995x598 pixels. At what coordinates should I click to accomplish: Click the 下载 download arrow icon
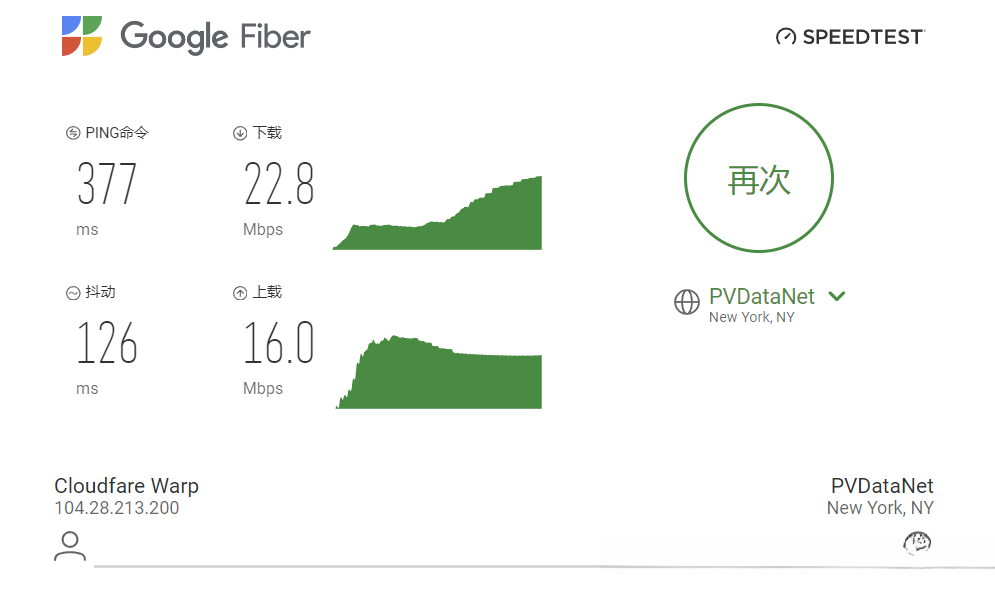pos(240,133)
